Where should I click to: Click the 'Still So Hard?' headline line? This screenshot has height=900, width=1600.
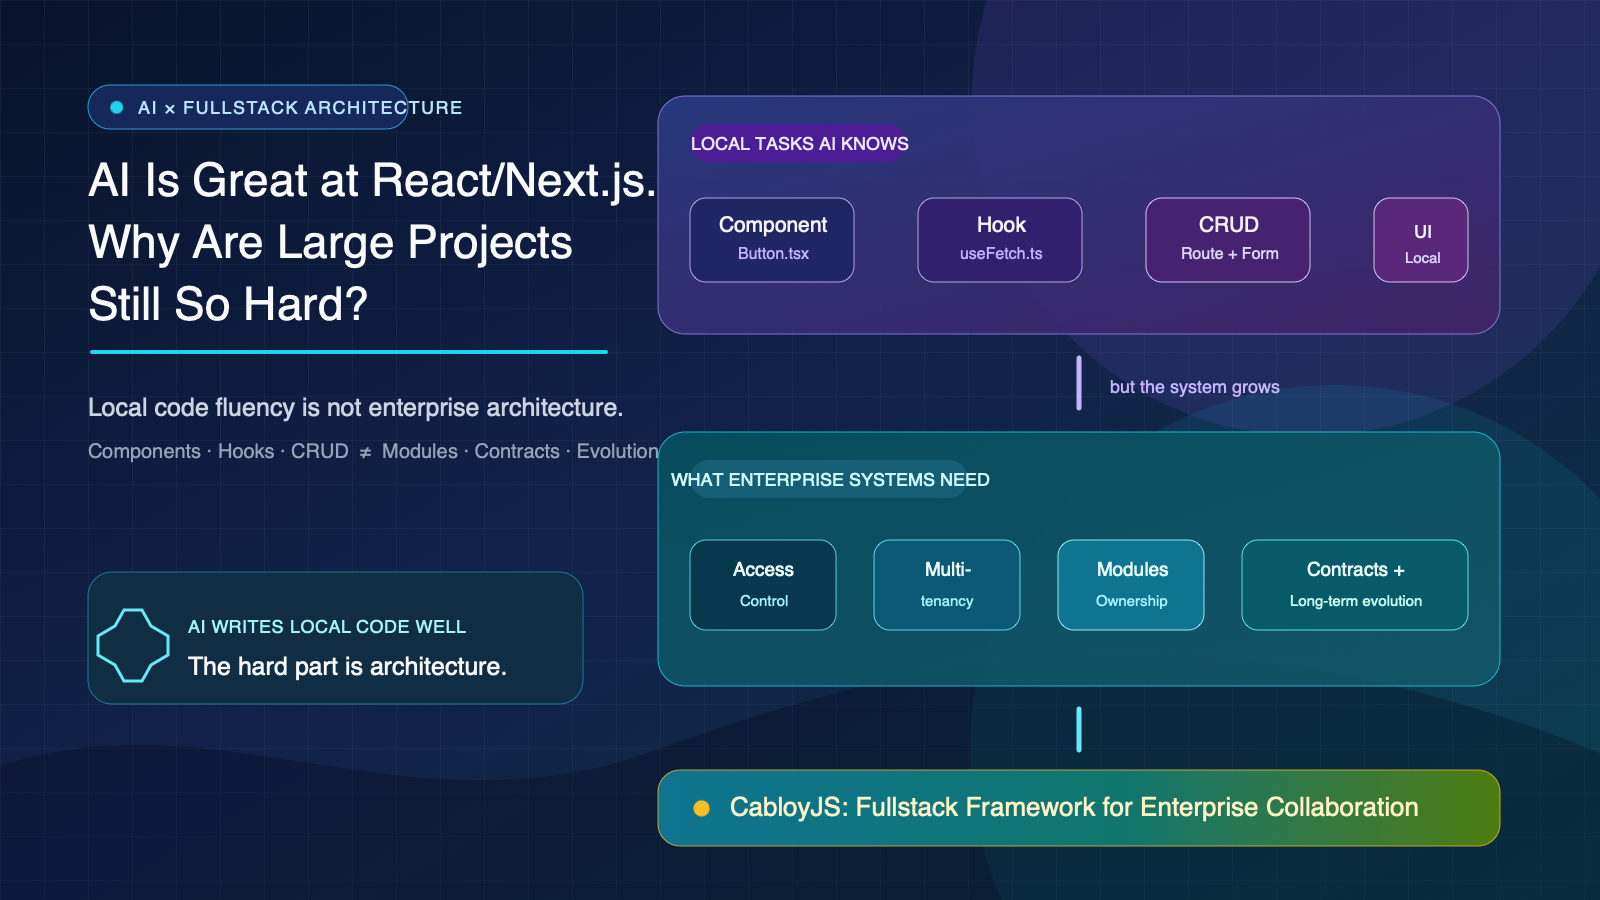pyautogui.click(x=228, y=304)
